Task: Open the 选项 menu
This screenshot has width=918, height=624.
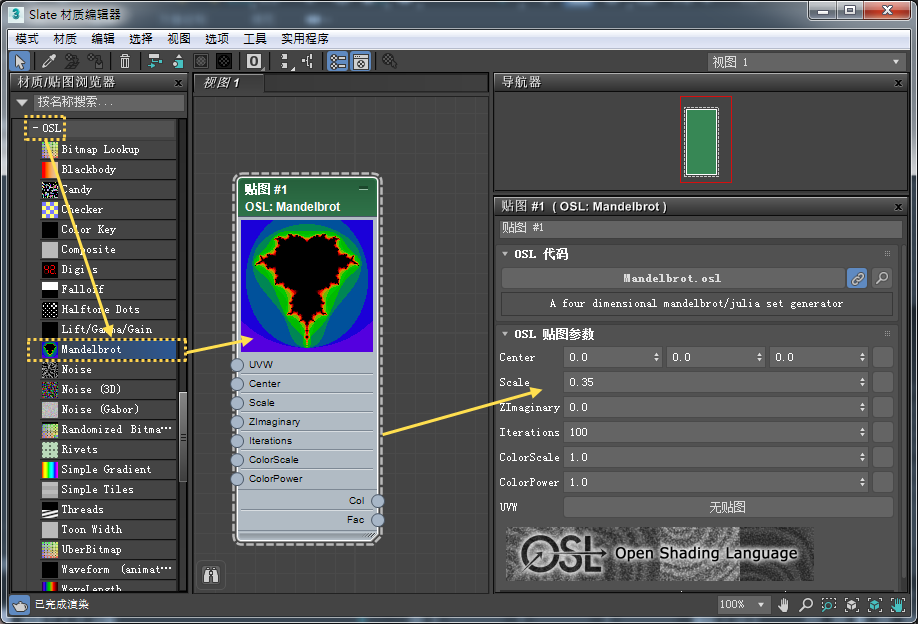Action: point(217,39)
